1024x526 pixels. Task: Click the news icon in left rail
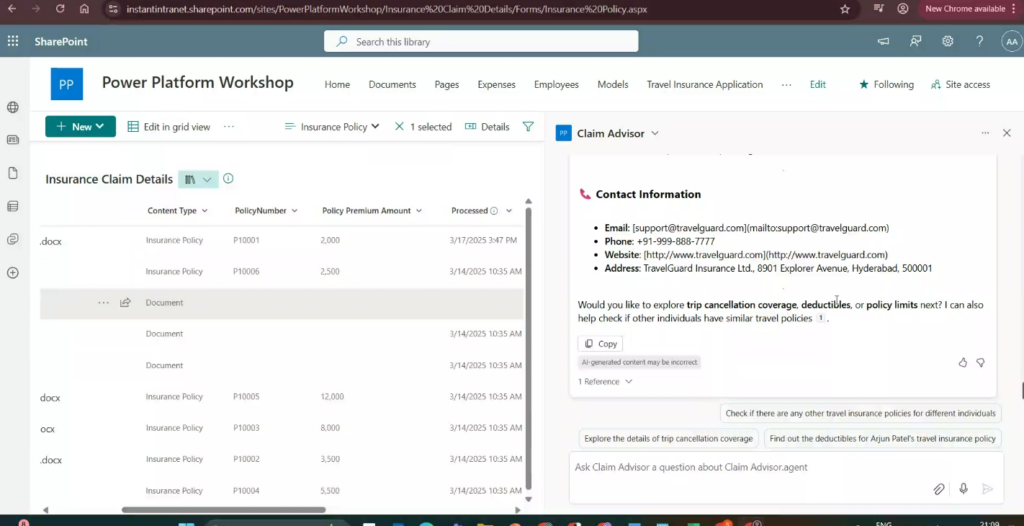point(12,140)
